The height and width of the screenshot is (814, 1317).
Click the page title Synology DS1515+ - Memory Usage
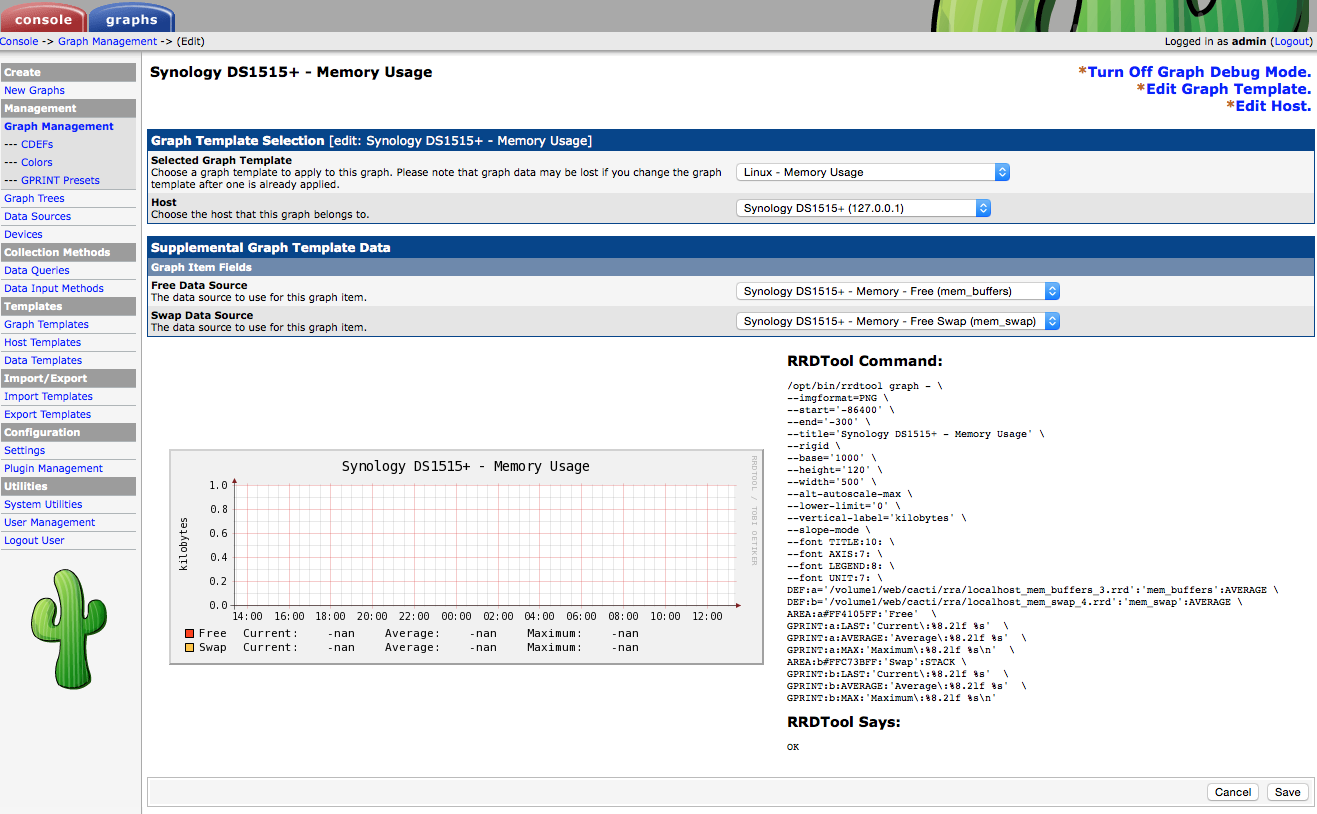291,72
